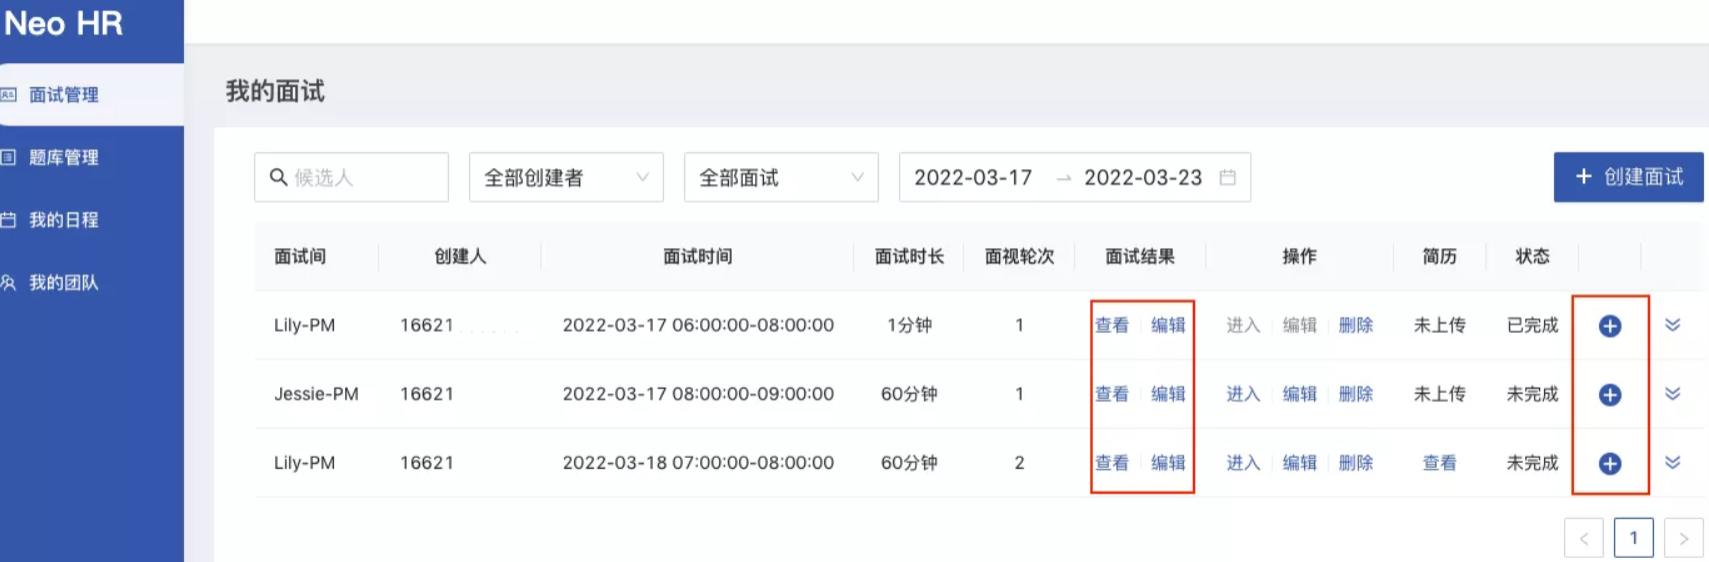Open the 全部创建者 dropdown
The width and height of the screenshot is (1709, 562).
point(566,177)
